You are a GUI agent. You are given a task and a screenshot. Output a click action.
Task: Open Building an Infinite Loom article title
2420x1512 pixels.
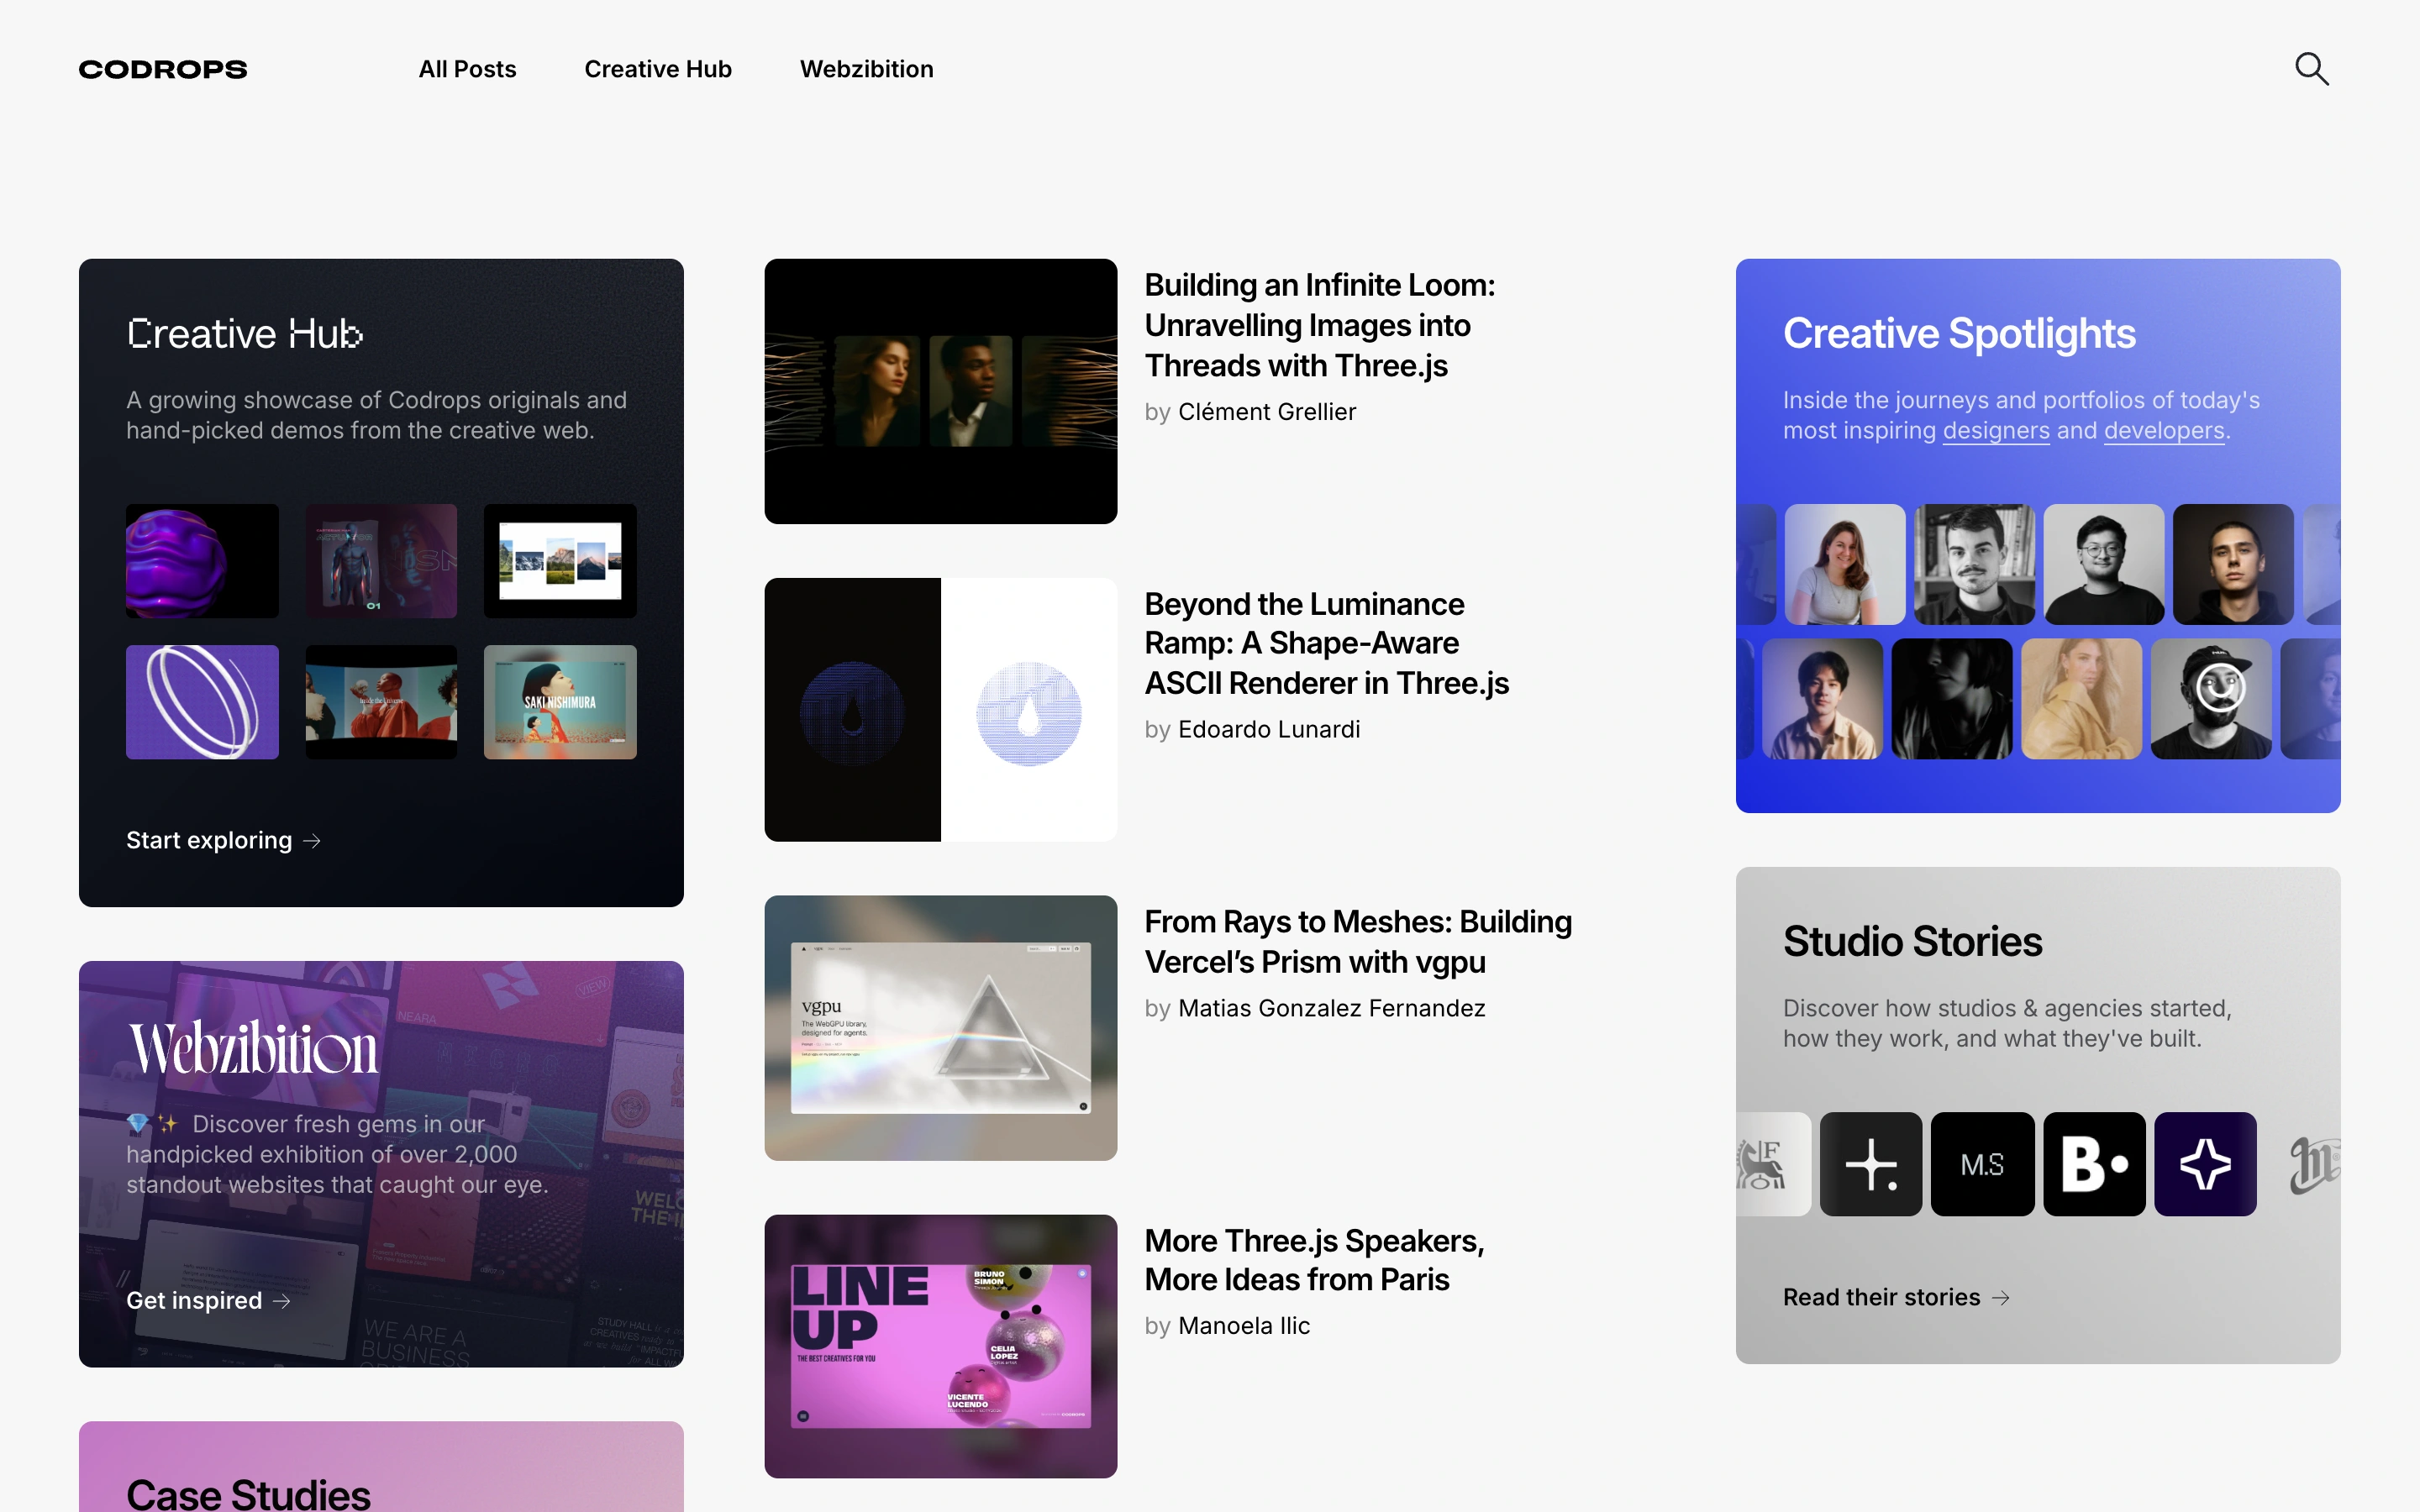click(x=1319, y=325)
